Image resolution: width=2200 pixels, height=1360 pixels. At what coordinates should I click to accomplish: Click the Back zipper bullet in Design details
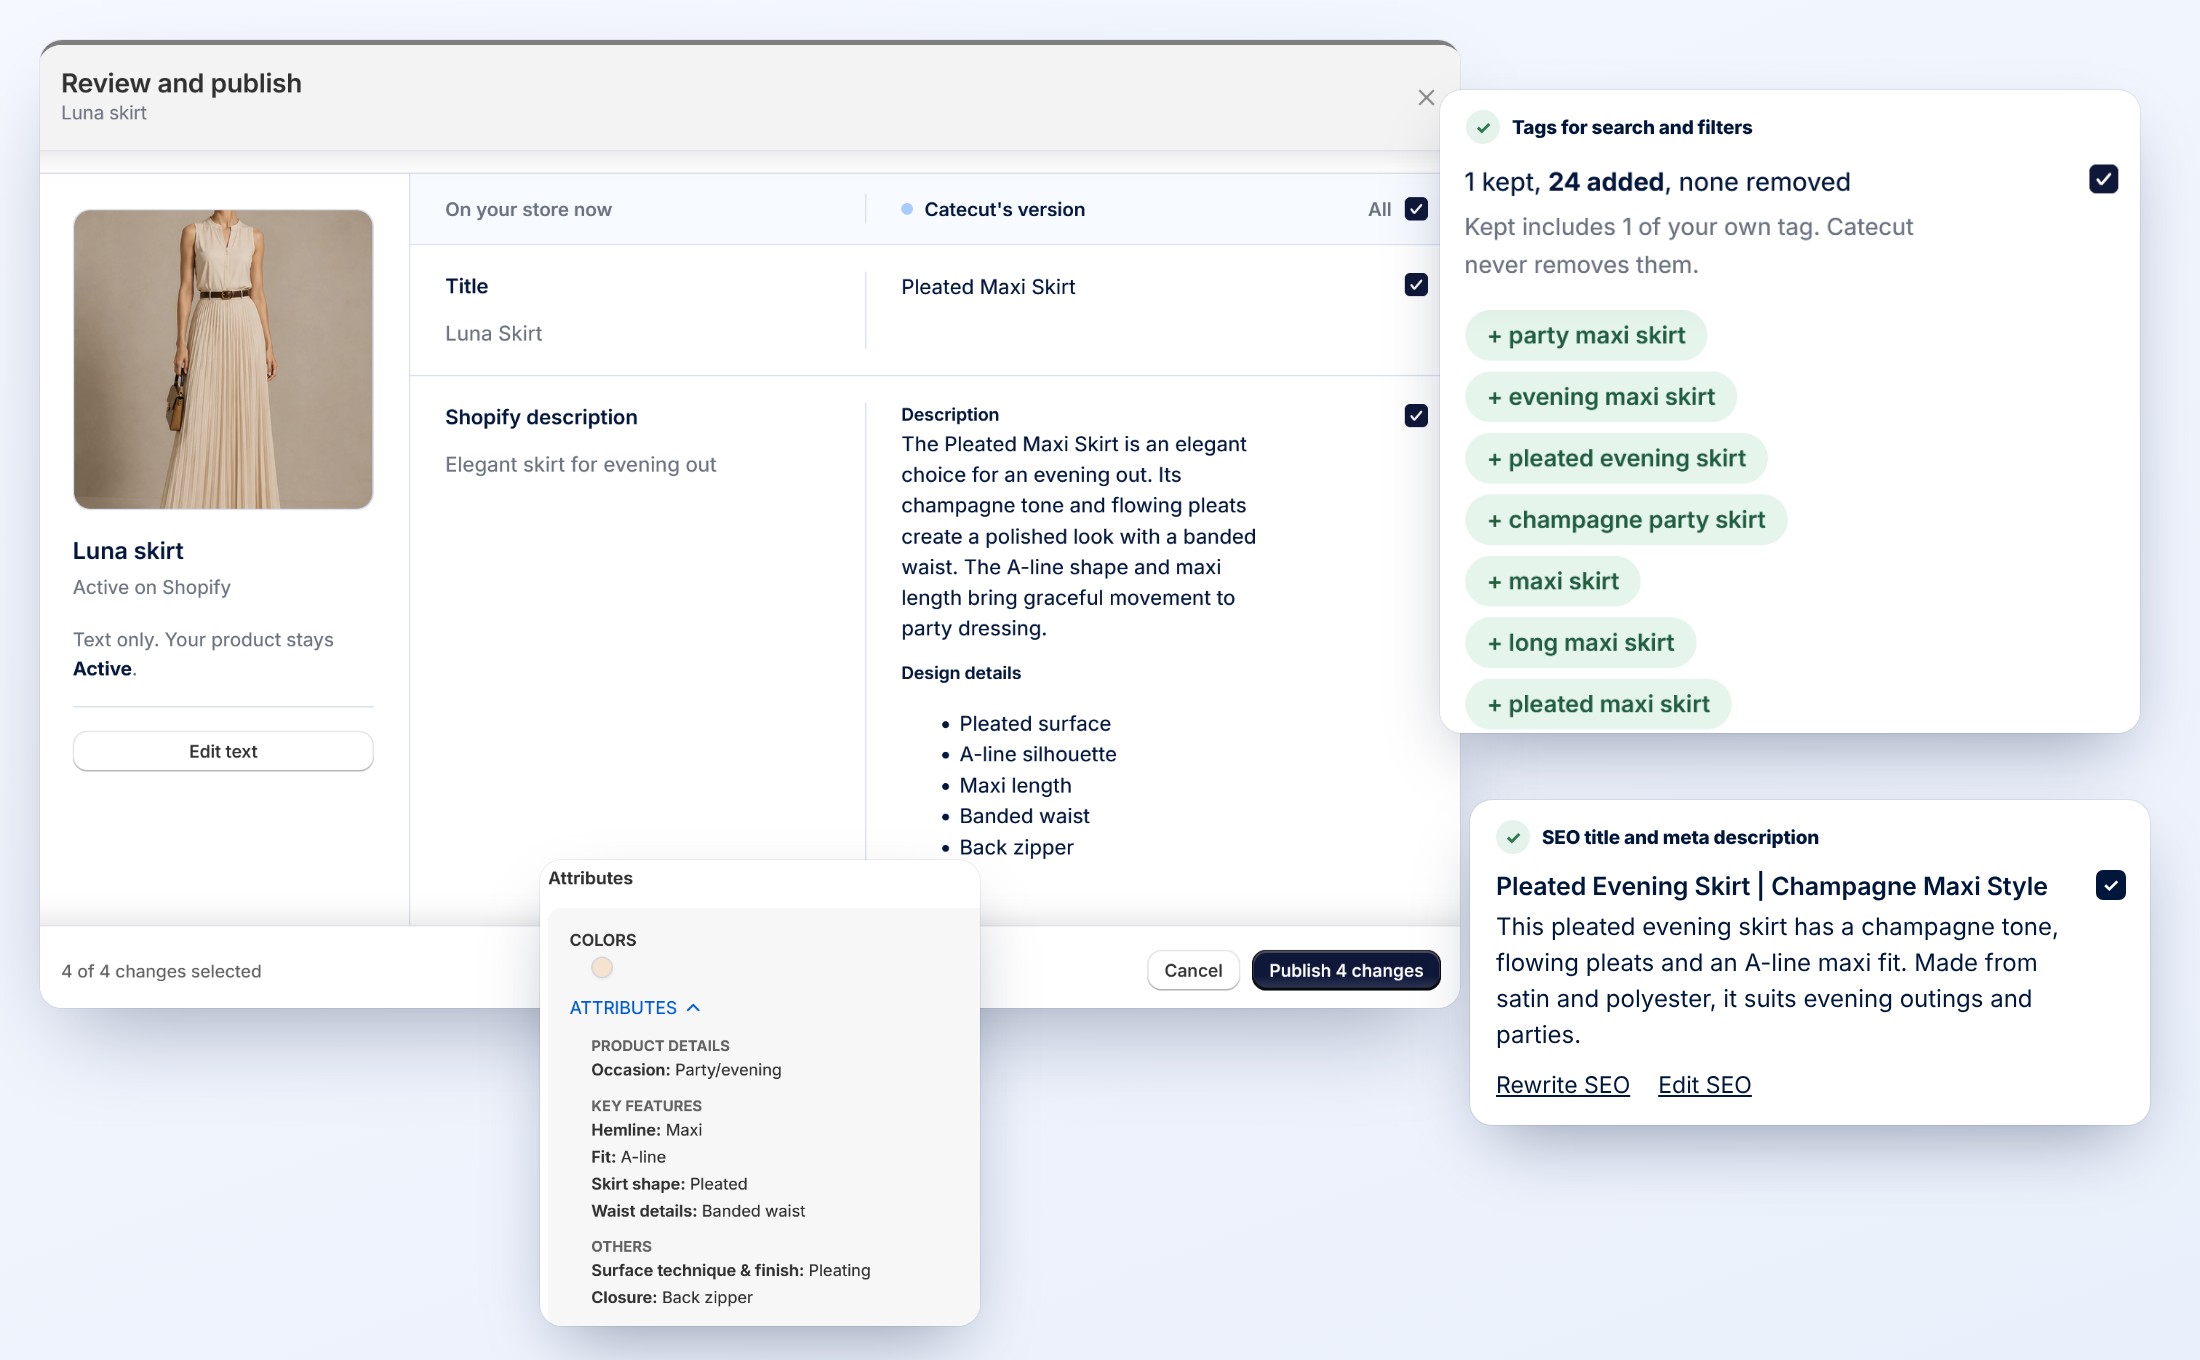1016,847
